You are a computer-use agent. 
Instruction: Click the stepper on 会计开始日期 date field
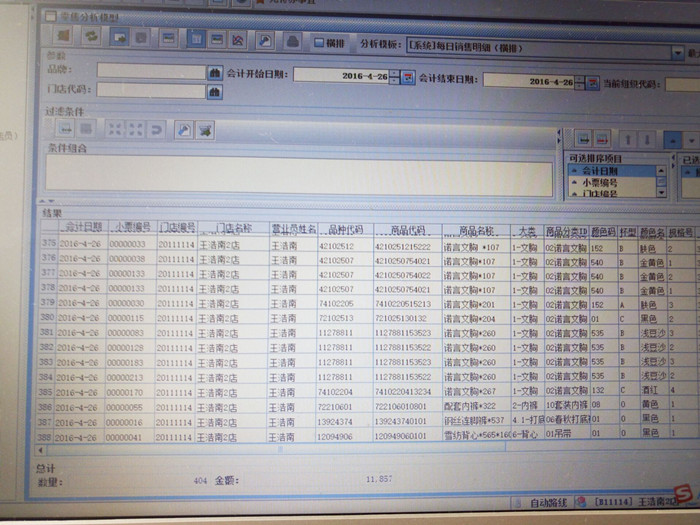tap(394, 76)
